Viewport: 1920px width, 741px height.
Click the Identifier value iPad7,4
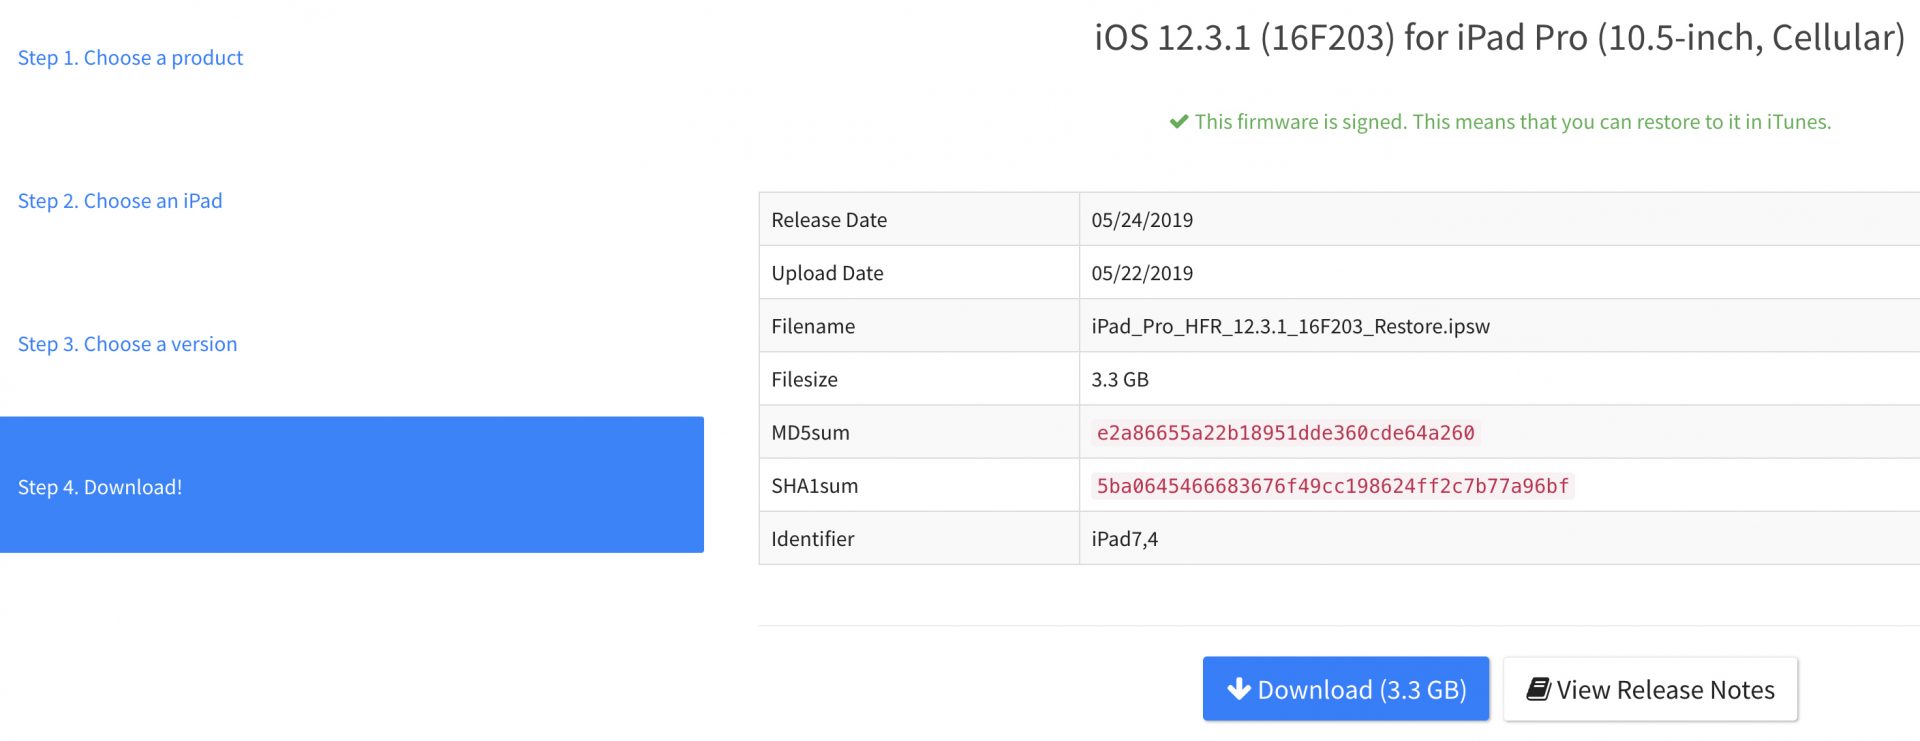(1124, 539)
